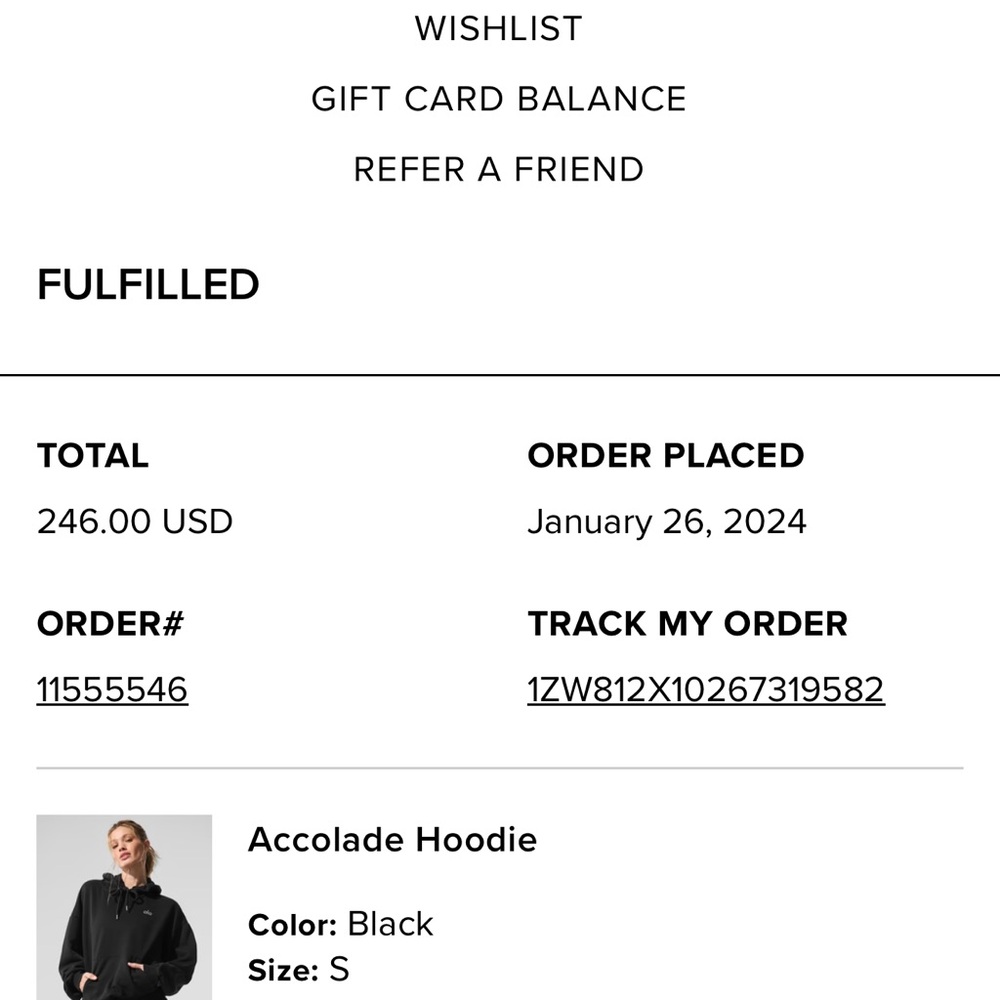Viewport: 1000px width, 1000px height.
Task: Go to Gift Card Balance
Action: pos(498,99)
